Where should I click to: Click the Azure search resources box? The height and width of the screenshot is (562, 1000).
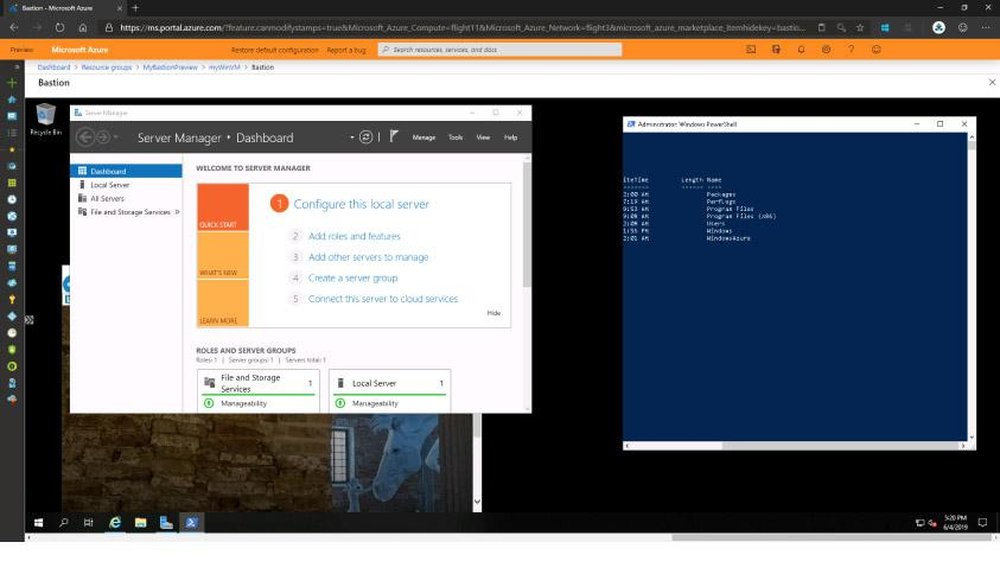[499, 49]
